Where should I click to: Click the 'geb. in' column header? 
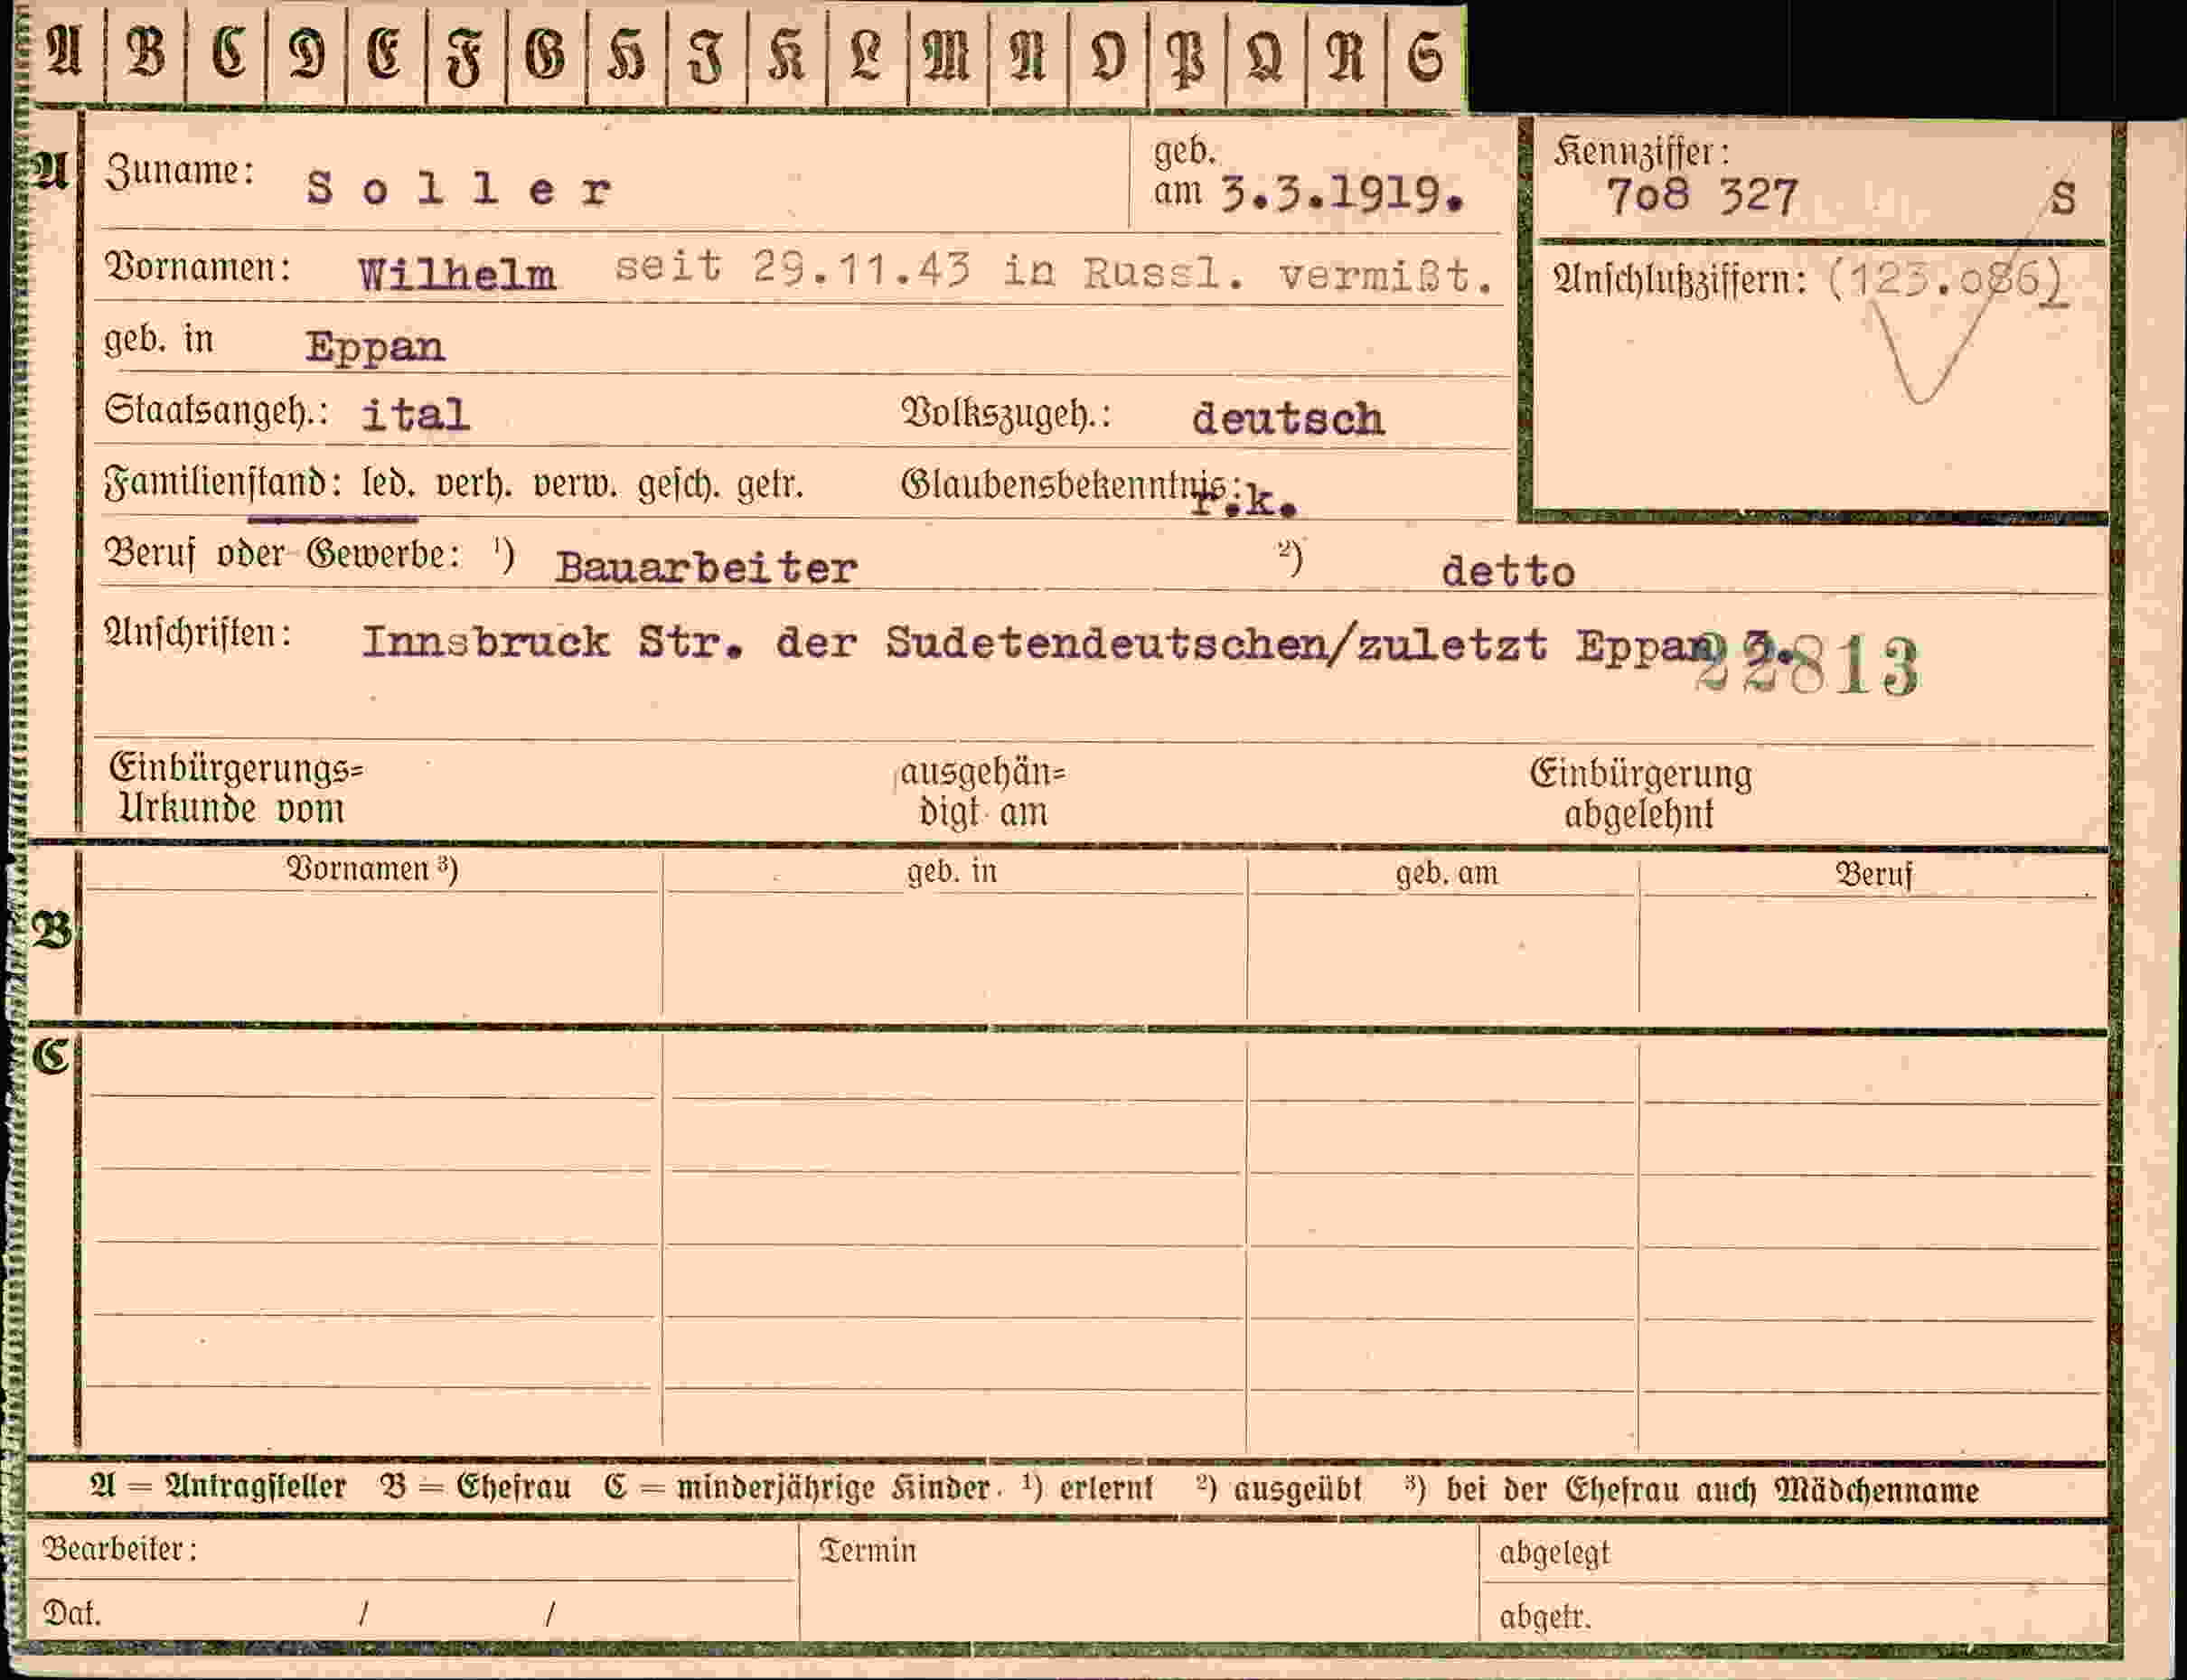coord(952,871)
